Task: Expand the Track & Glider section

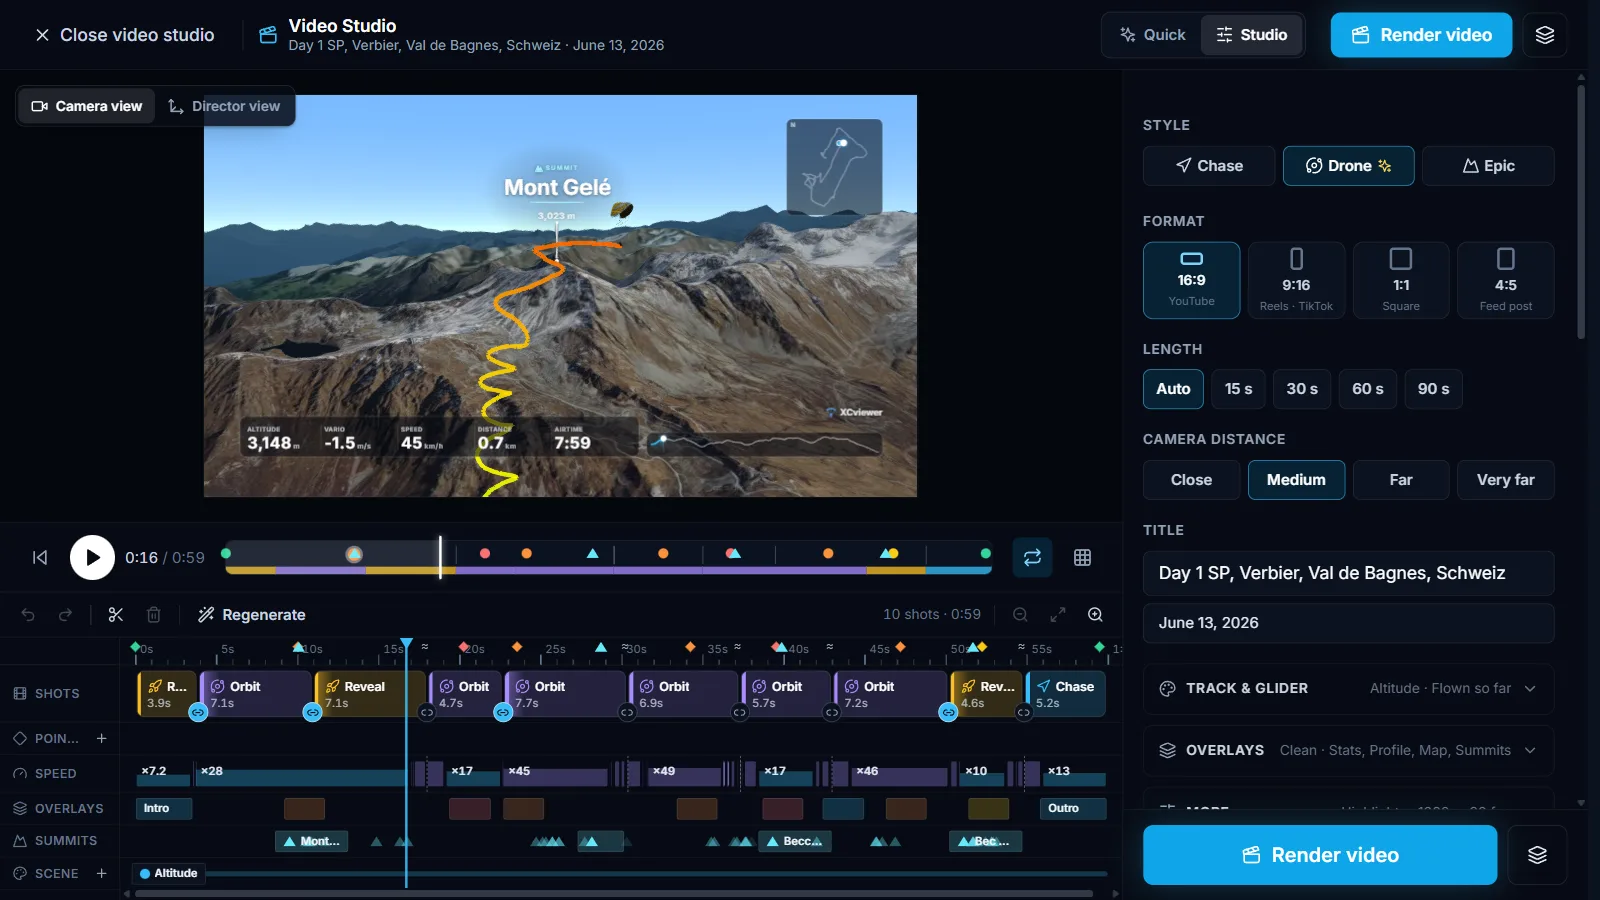Action: click(x=1348, y=689)
